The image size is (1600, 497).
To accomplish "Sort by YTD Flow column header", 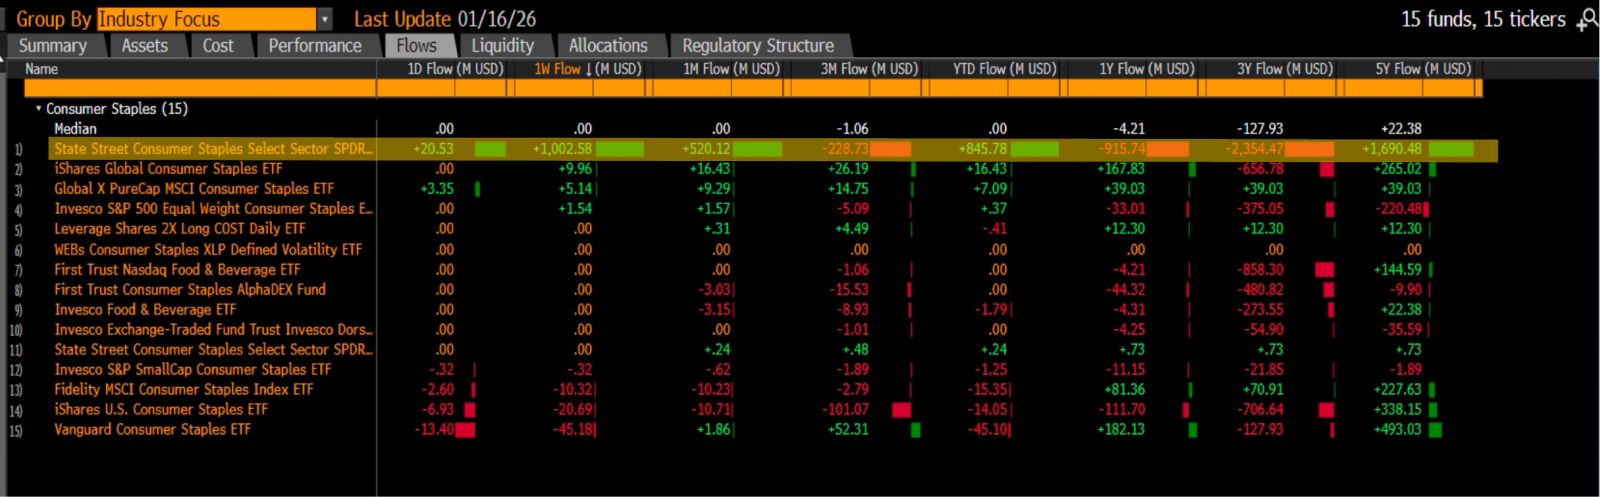I will (1004, 69).
